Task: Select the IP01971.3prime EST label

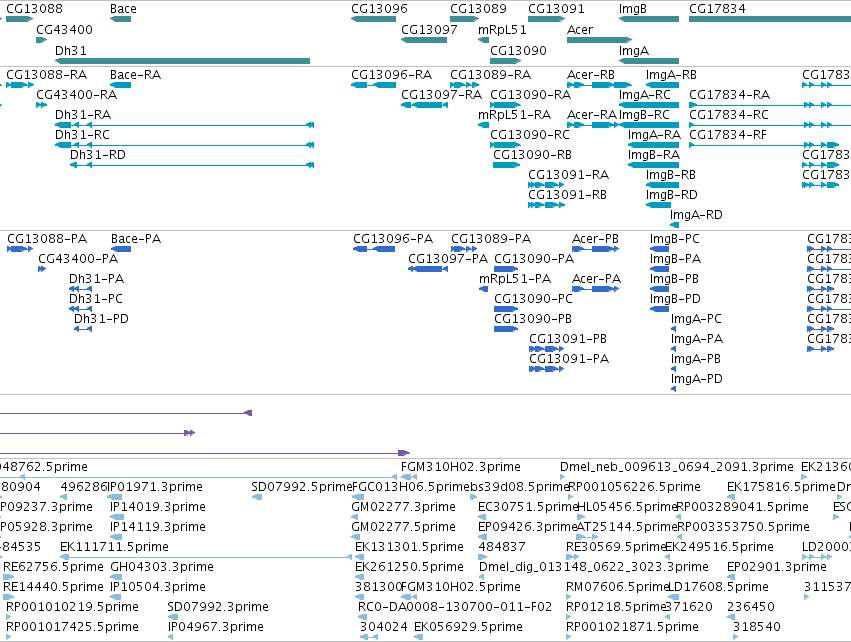Action: 155,487
